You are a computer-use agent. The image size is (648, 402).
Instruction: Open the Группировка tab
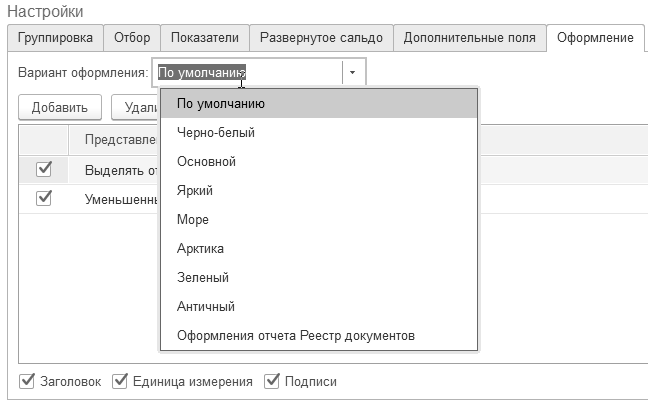point(55,38)
